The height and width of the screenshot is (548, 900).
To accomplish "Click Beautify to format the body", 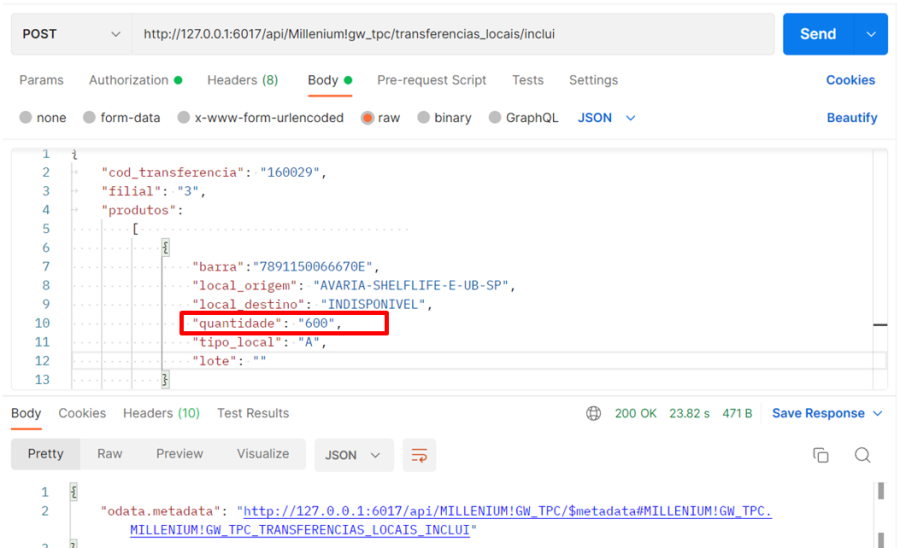I will point(852,118).
